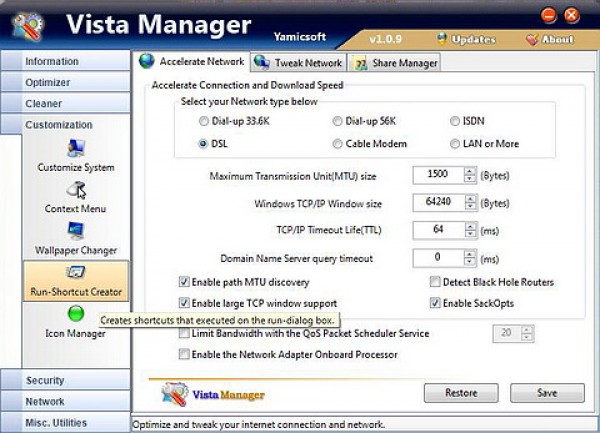Increase DNS query timeout stepper

point(470,254)
